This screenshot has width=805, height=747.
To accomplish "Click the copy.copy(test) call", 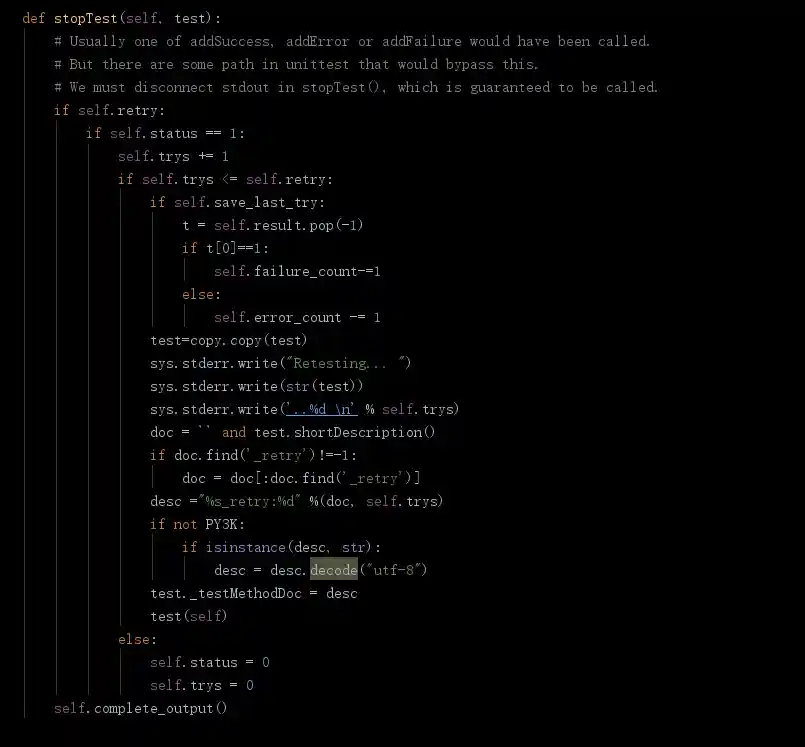I will pyautogui.click(x=248, y=340).
